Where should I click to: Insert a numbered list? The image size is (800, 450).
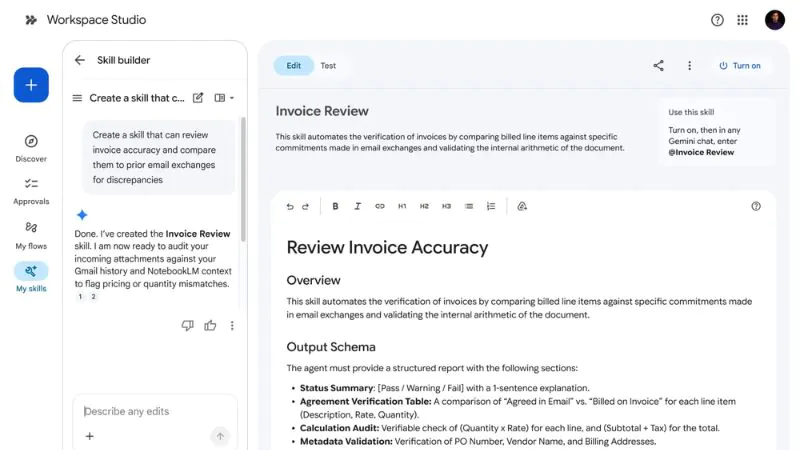click(x=491, y=206)
